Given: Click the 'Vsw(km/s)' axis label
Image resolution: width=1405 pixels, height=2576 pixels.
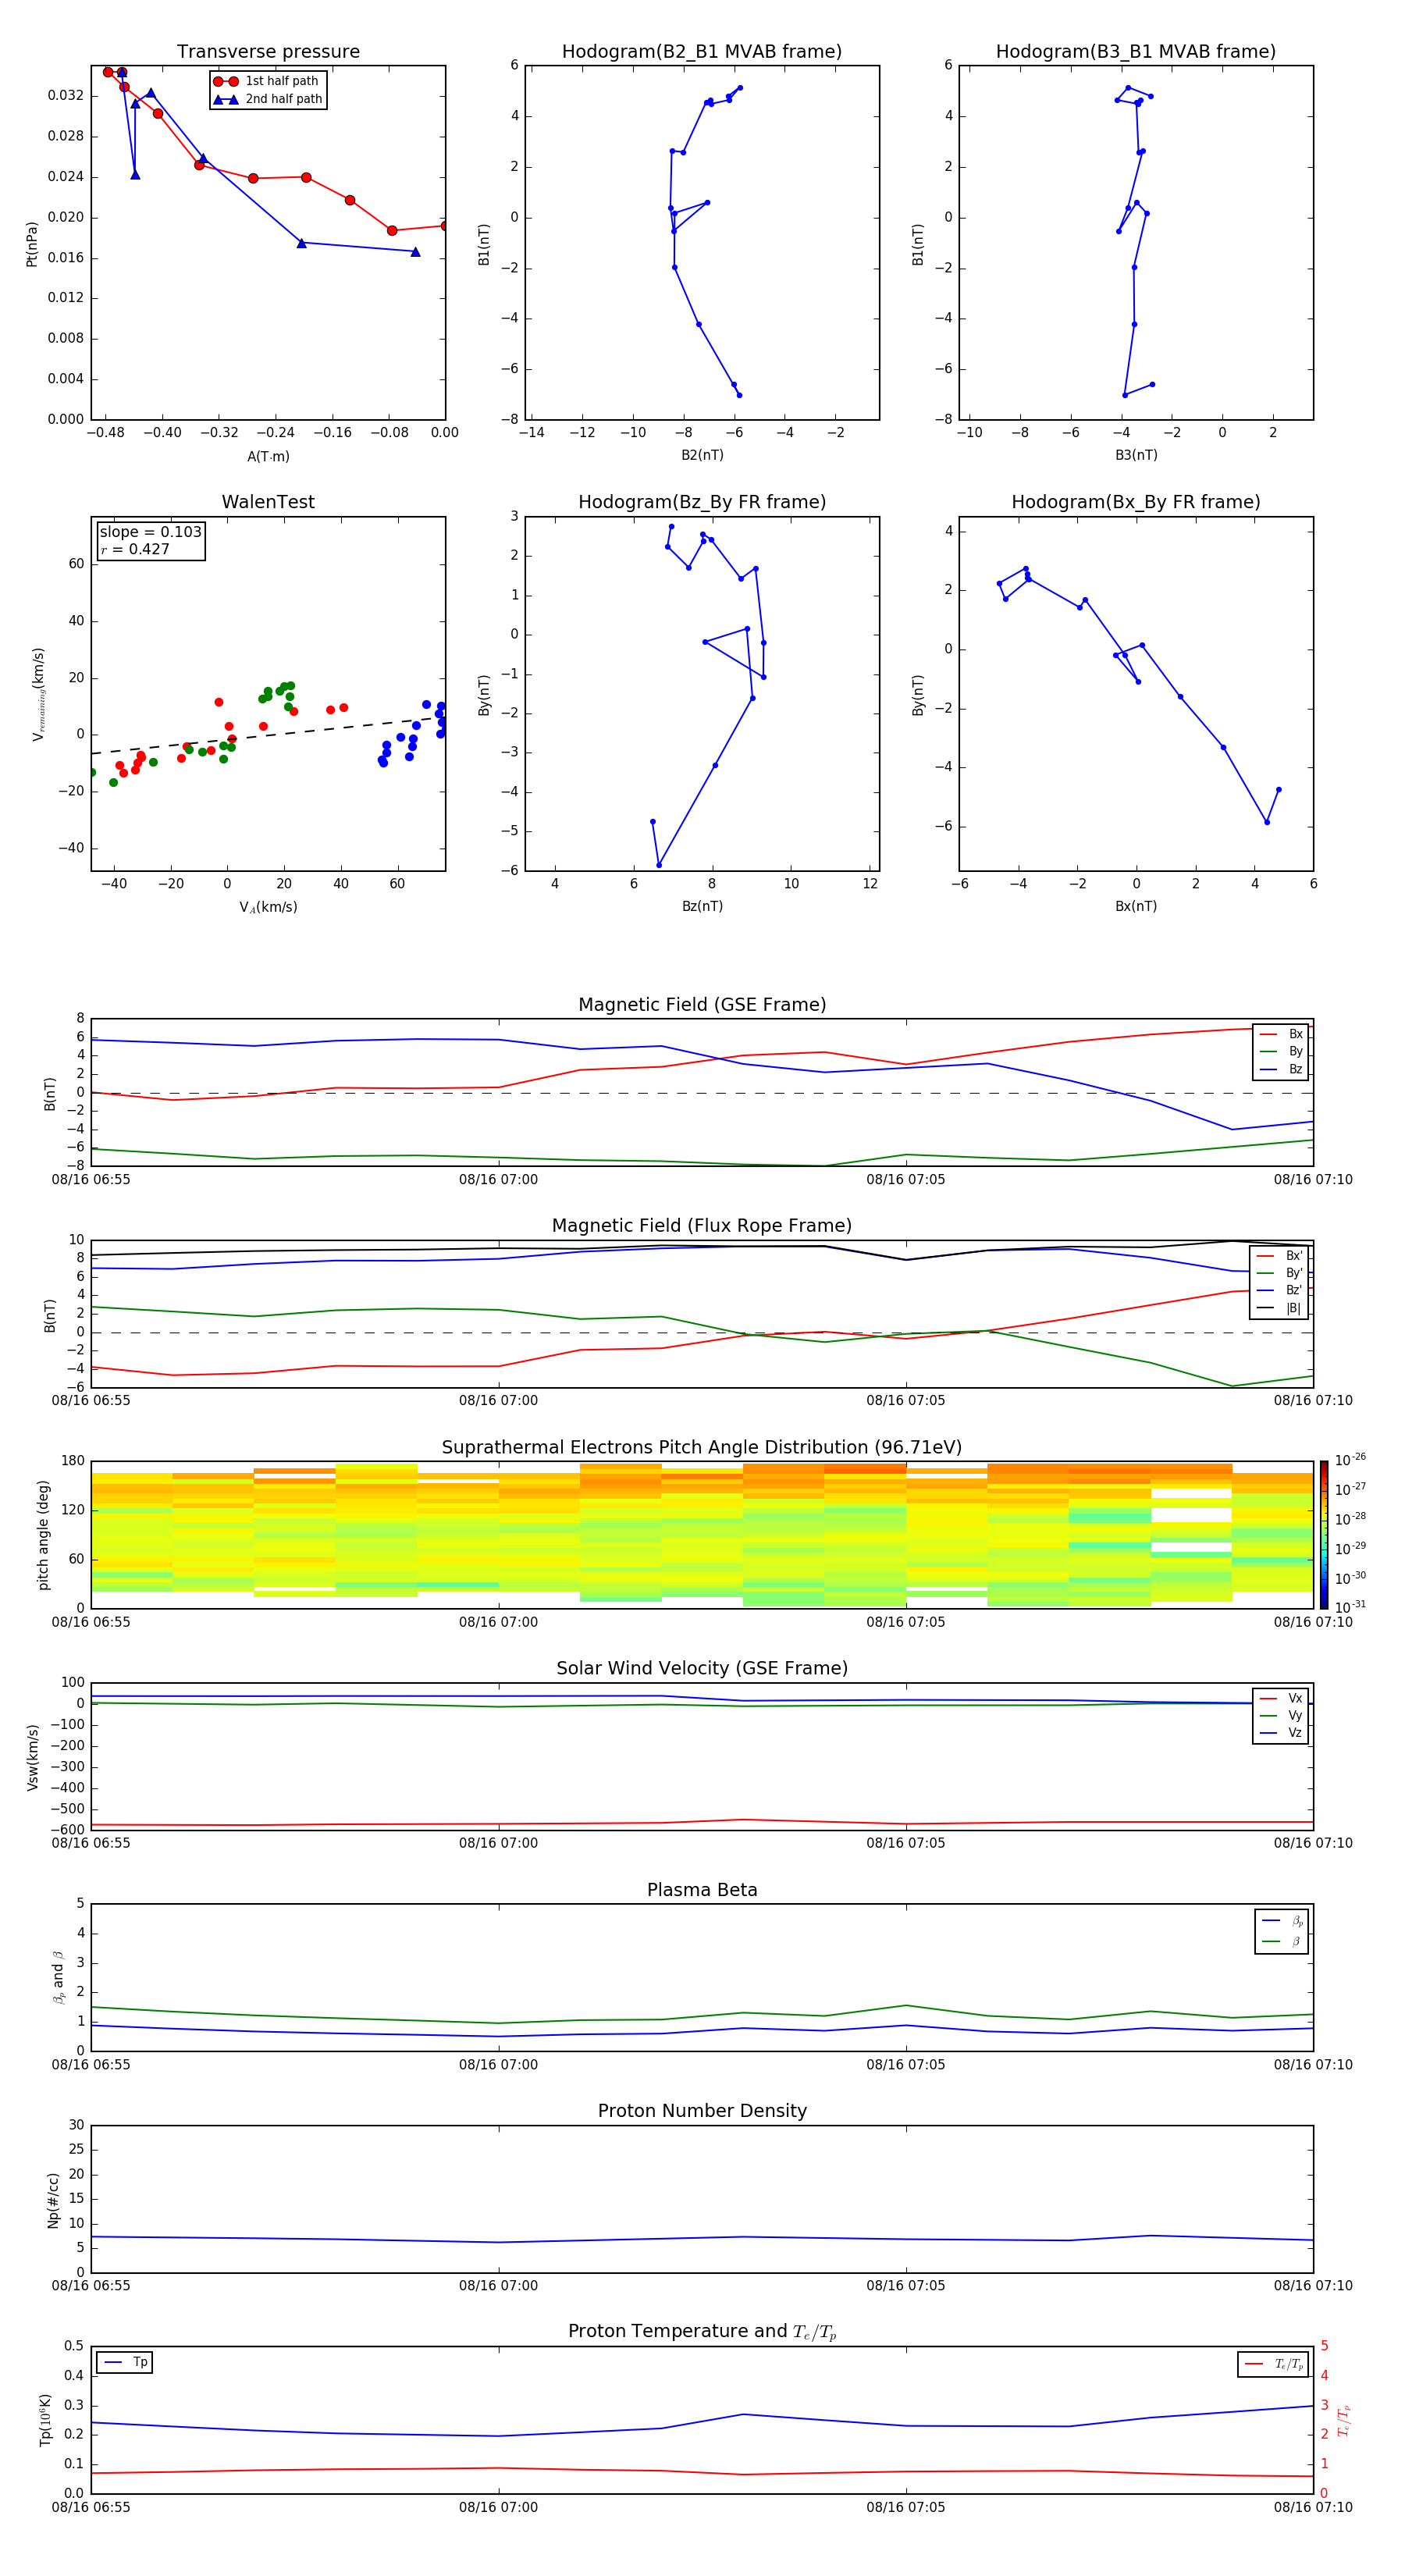Looking at the screenshot, I should 33,1757.
